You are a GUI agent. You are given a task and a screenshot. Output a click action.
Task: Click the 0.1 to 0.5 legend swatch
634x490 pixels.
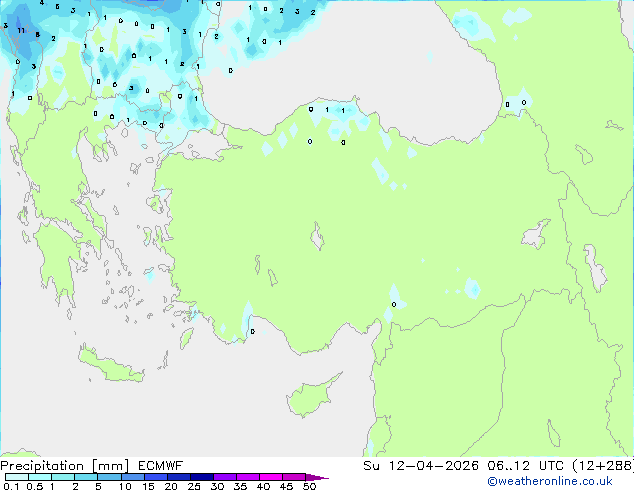(17, 477)
